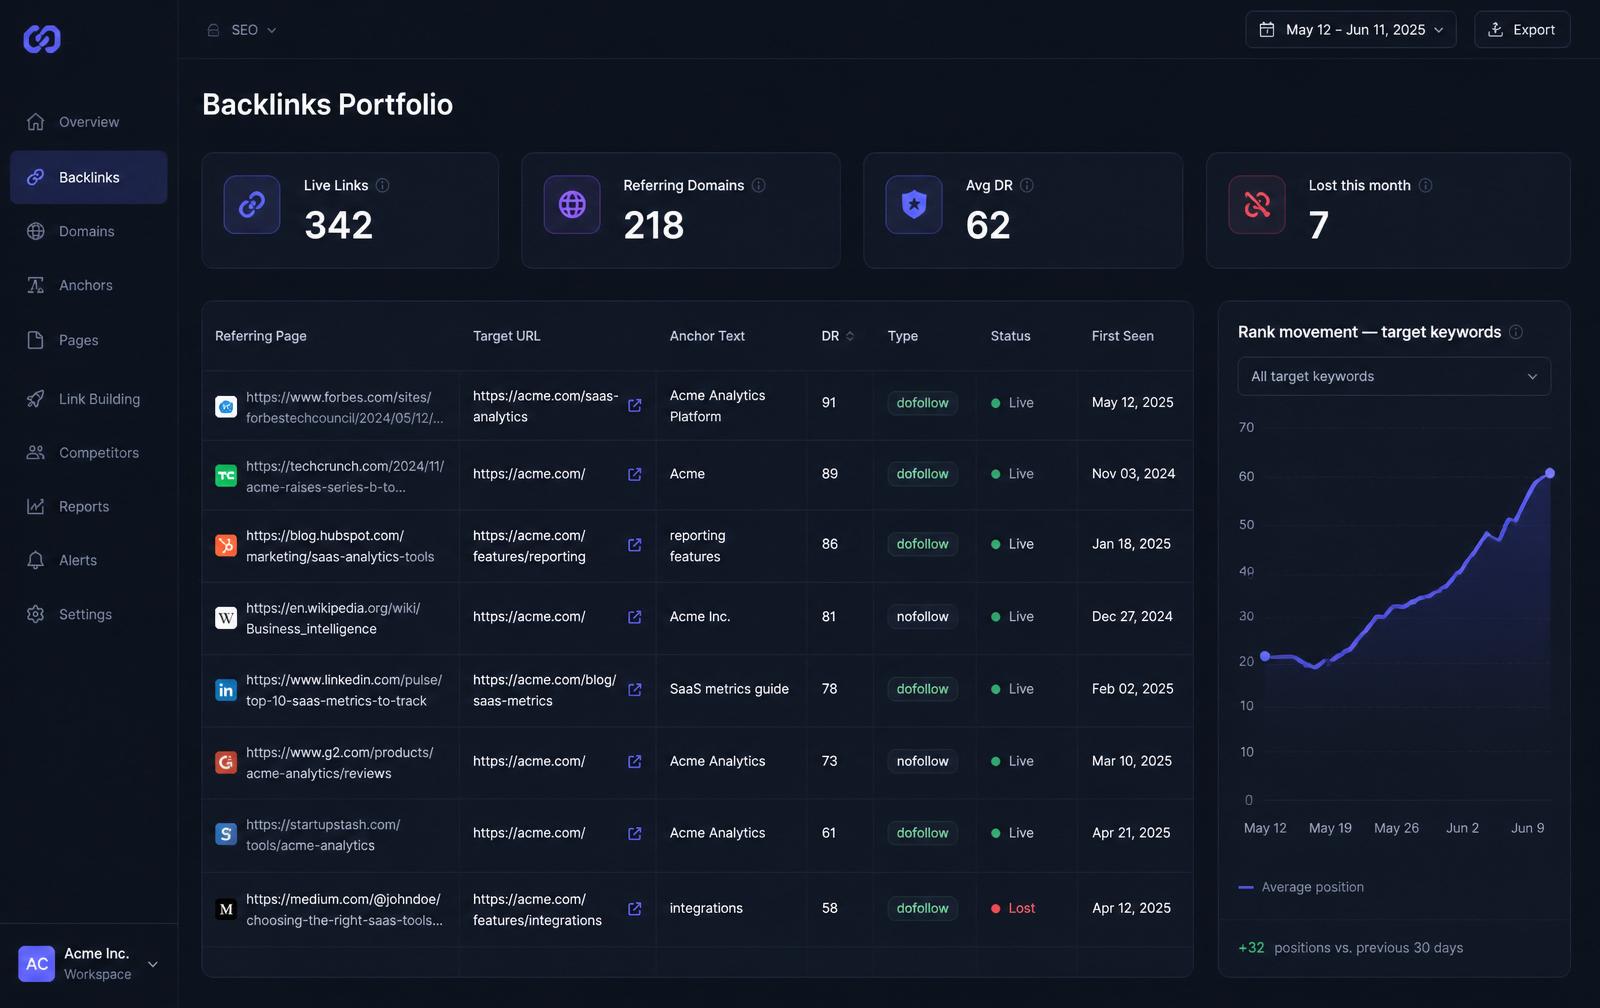Screen dimensions: 1600x1008
Task: Click the Status column header
Action: tap(1010, 336)
